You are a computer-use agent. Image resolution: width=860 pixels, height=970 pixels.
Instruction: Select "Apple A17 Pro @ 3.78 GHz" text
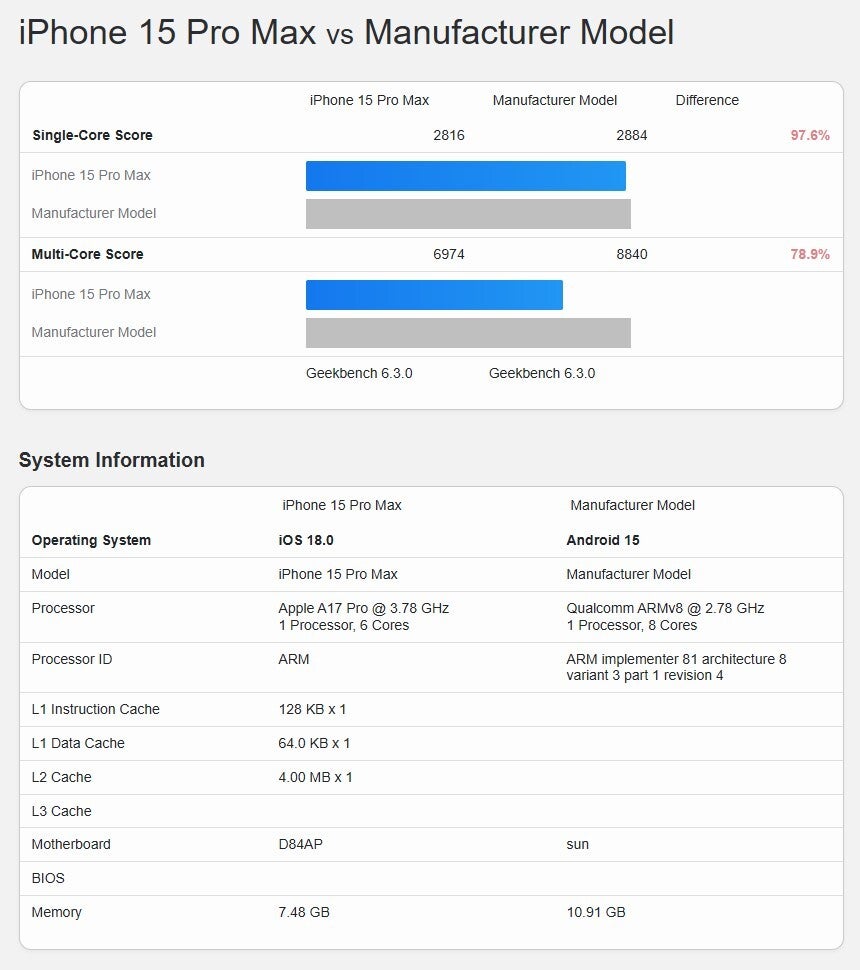364,608
